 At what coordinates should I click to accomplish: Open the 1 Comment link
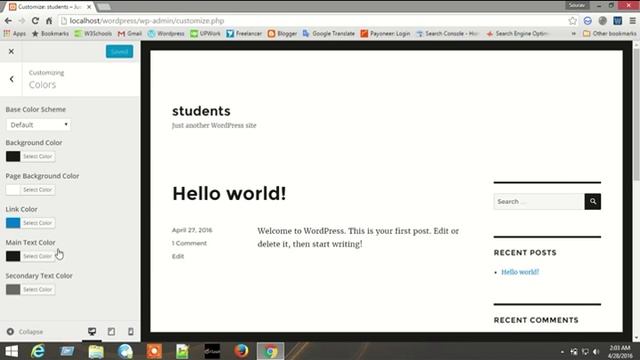click(x=189, y=243)
